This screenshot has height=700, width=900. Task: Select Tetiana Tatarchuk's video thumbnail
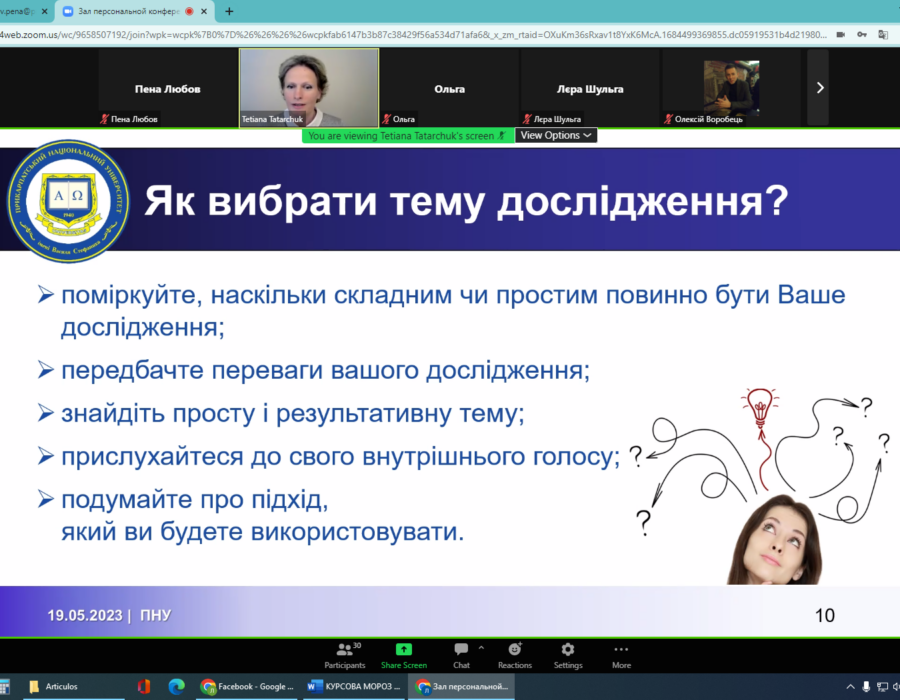tap(309, 88)
